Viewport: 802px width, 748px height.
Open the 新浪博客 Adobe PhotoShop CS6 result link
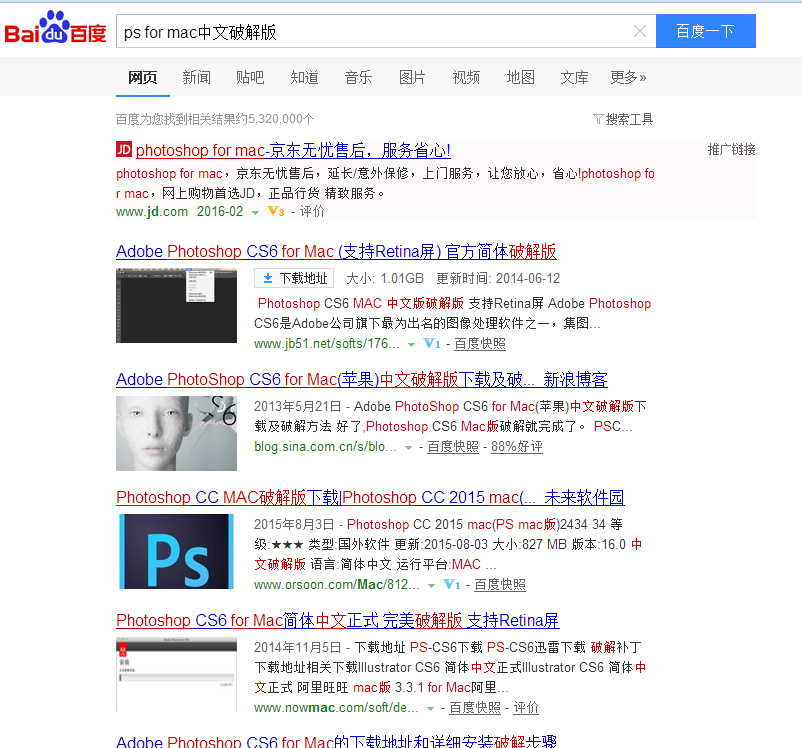pos(361,380)
